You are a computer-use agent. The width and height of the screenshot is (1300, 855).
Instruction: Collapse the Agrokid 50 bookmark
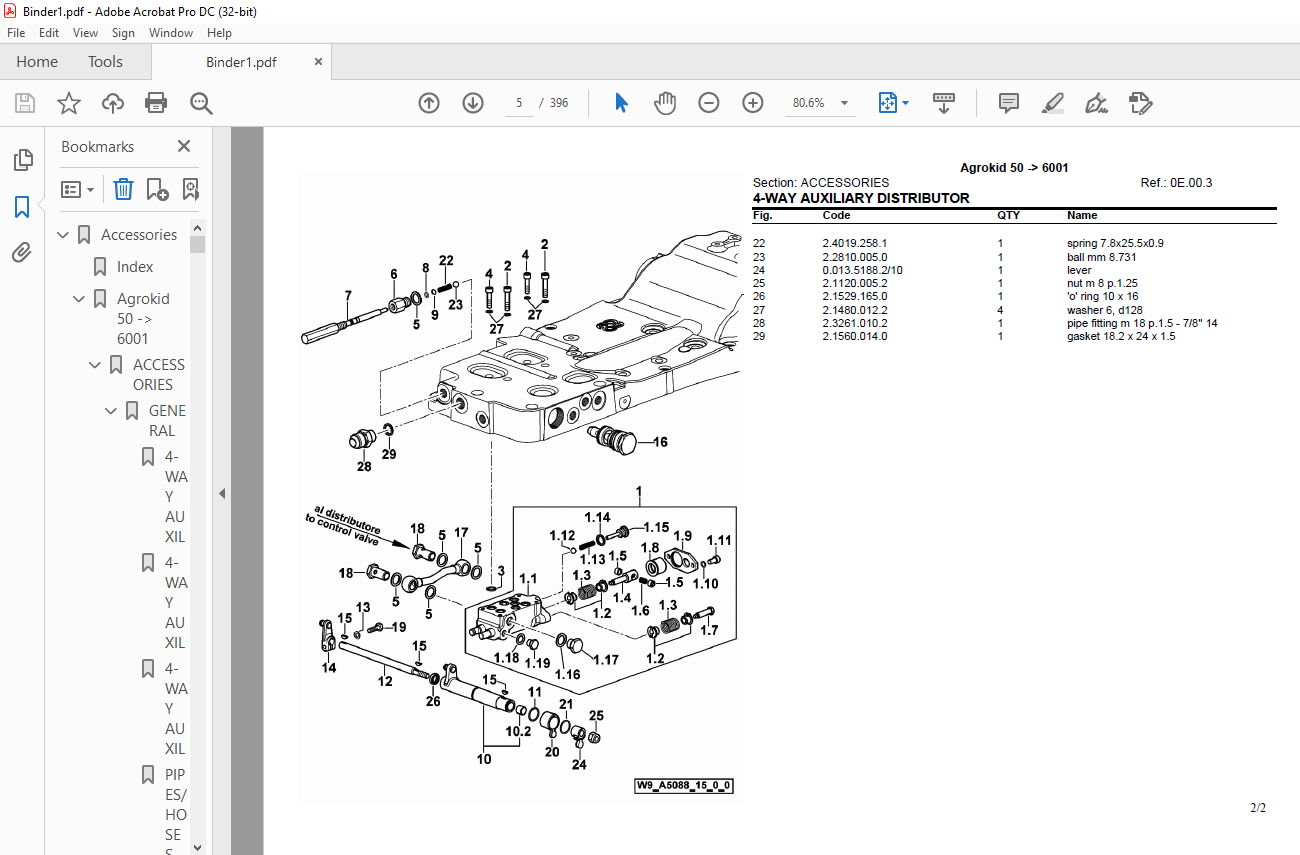tap(79, 299)
